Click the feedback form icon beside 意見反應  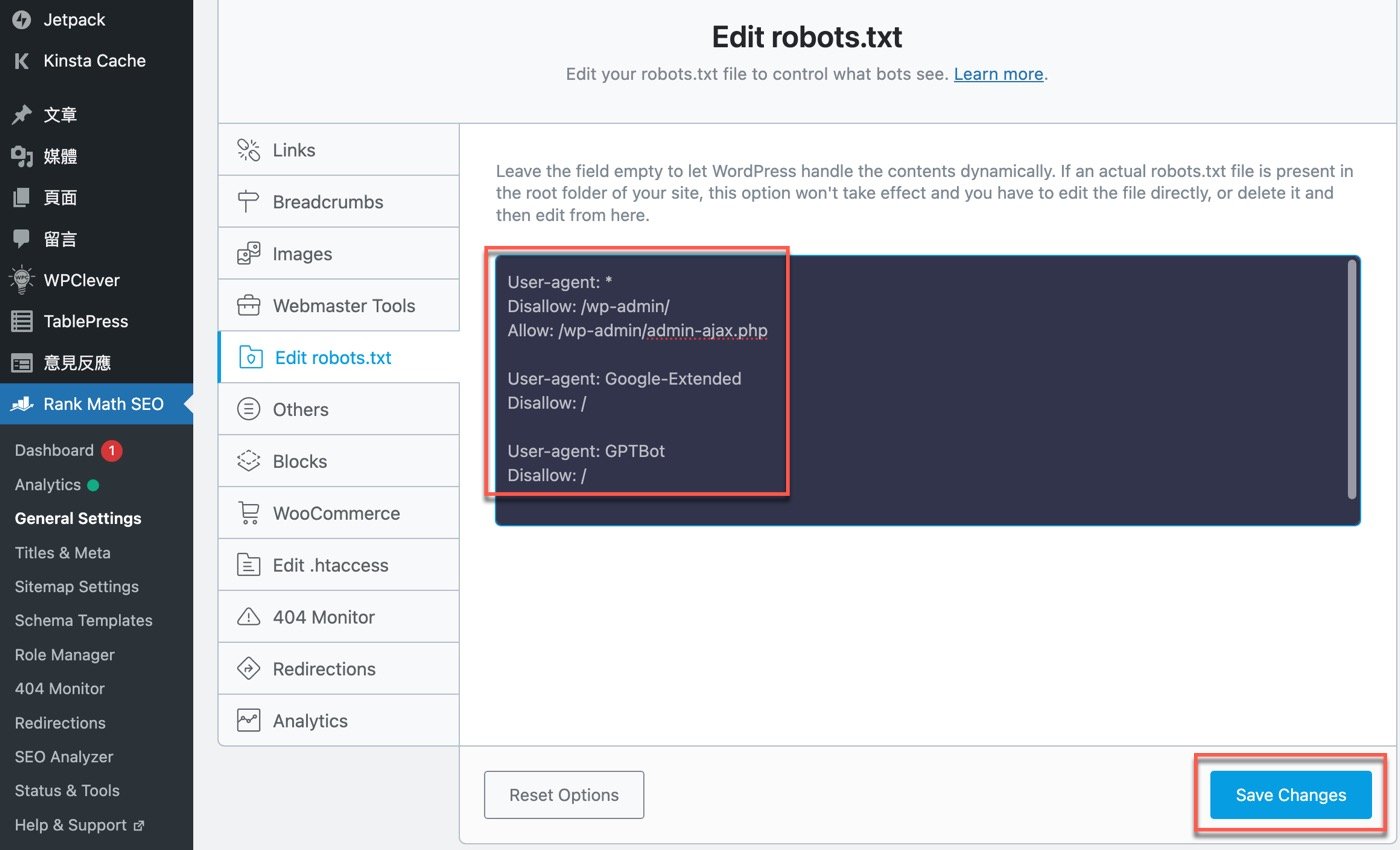coord(21,363)
